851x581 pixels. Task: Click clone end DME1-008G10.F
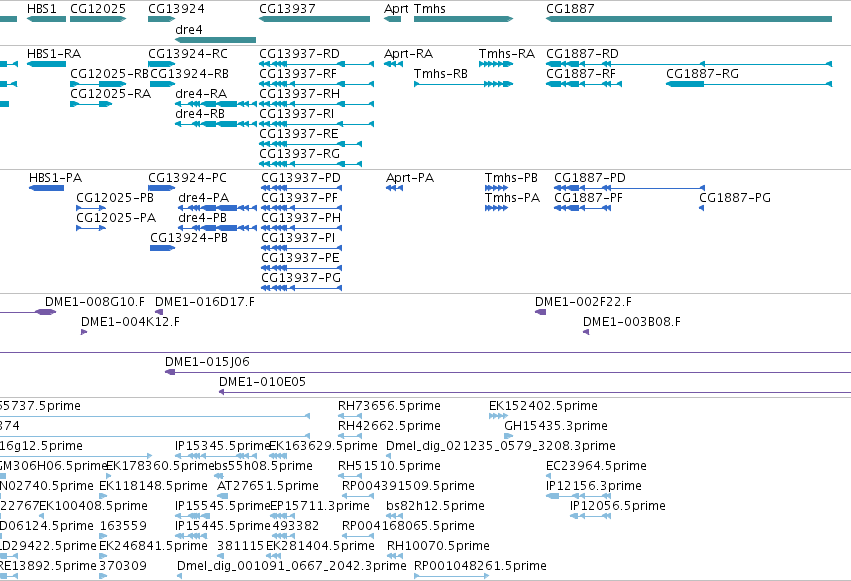(x=94, y=302)
